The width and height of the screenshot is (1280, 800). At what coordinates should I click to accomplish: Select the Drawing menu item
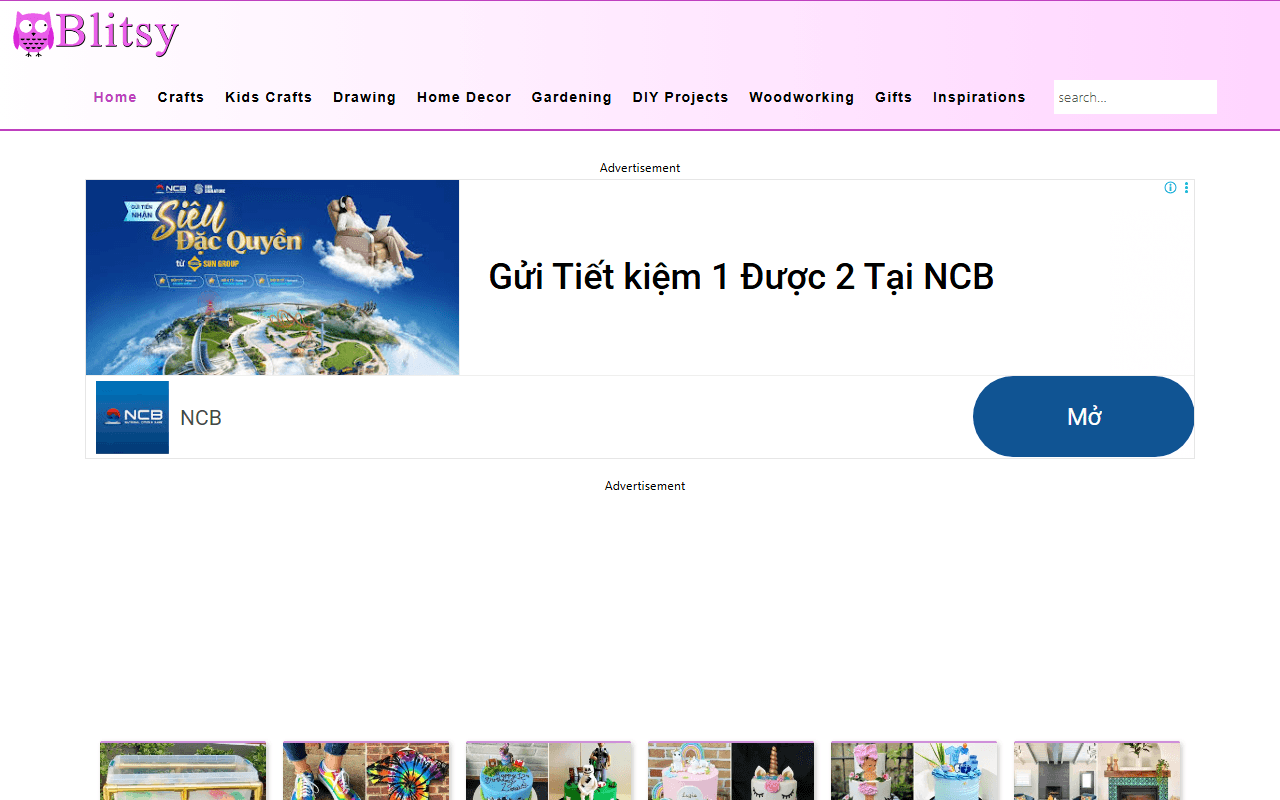coord(365,97)
